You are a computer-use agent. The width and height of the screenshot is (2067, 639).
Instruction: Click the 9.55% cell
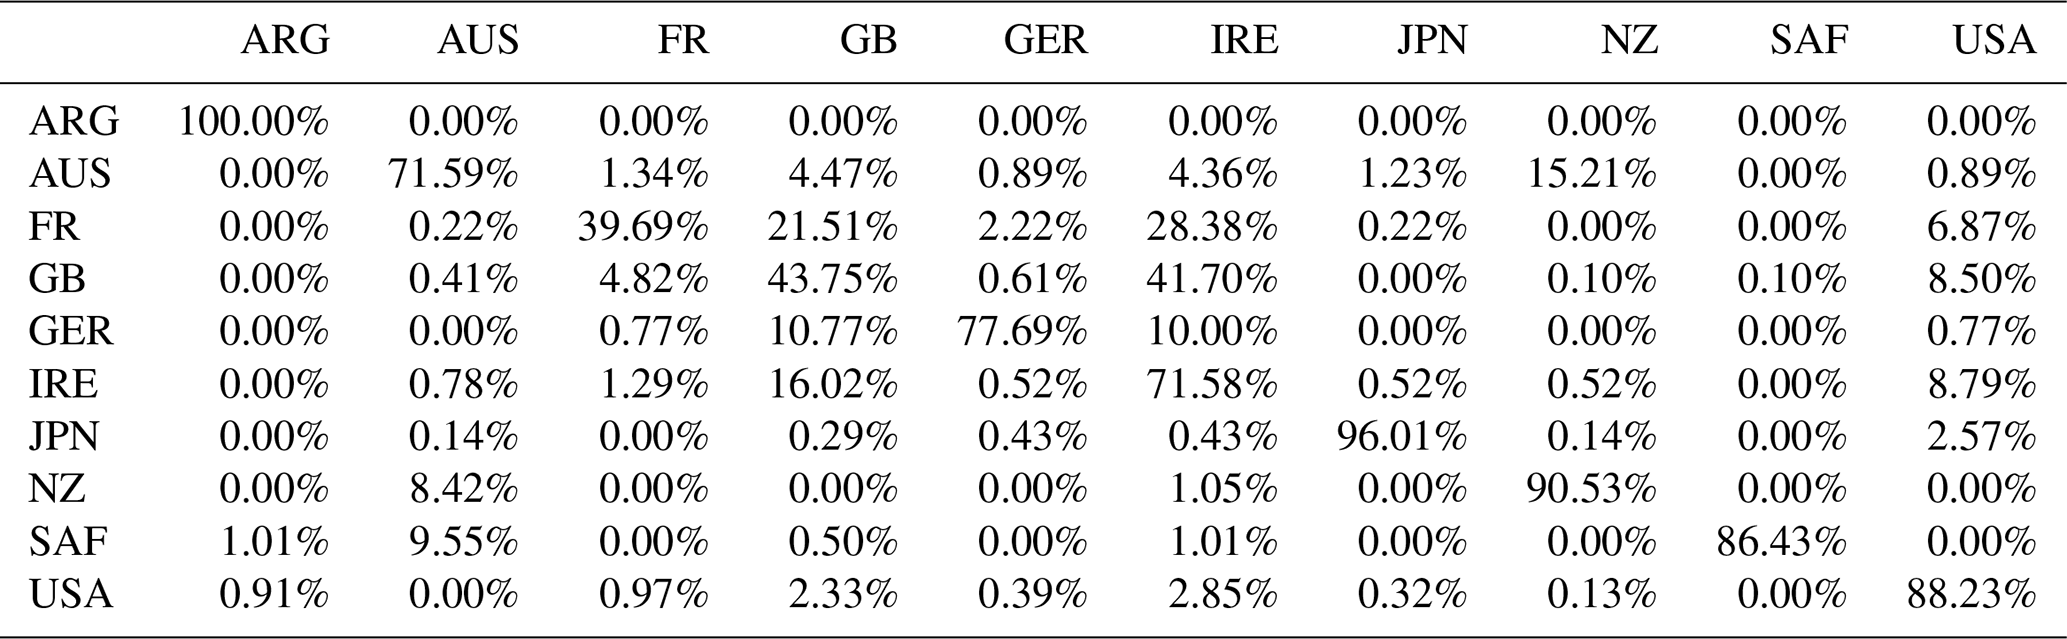pos(463,542)
